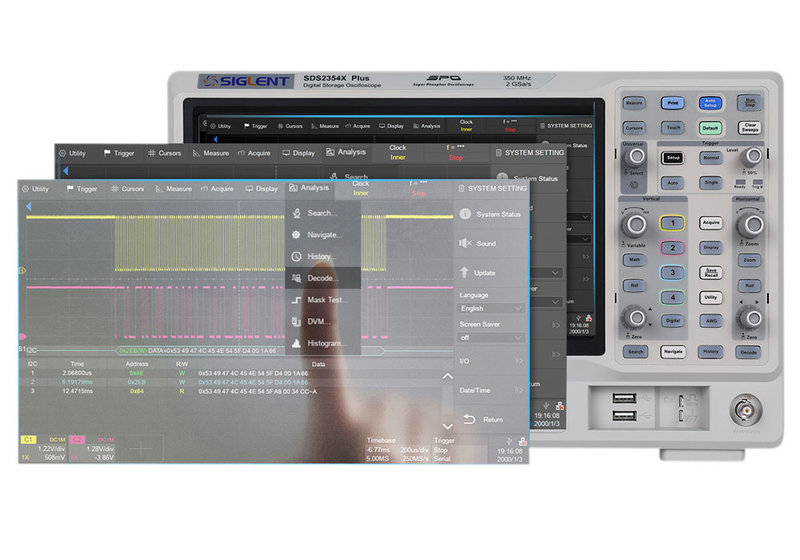Choose History... in the Analysis menu
This screenshot has height=560, width=800.
click(323, 257)
